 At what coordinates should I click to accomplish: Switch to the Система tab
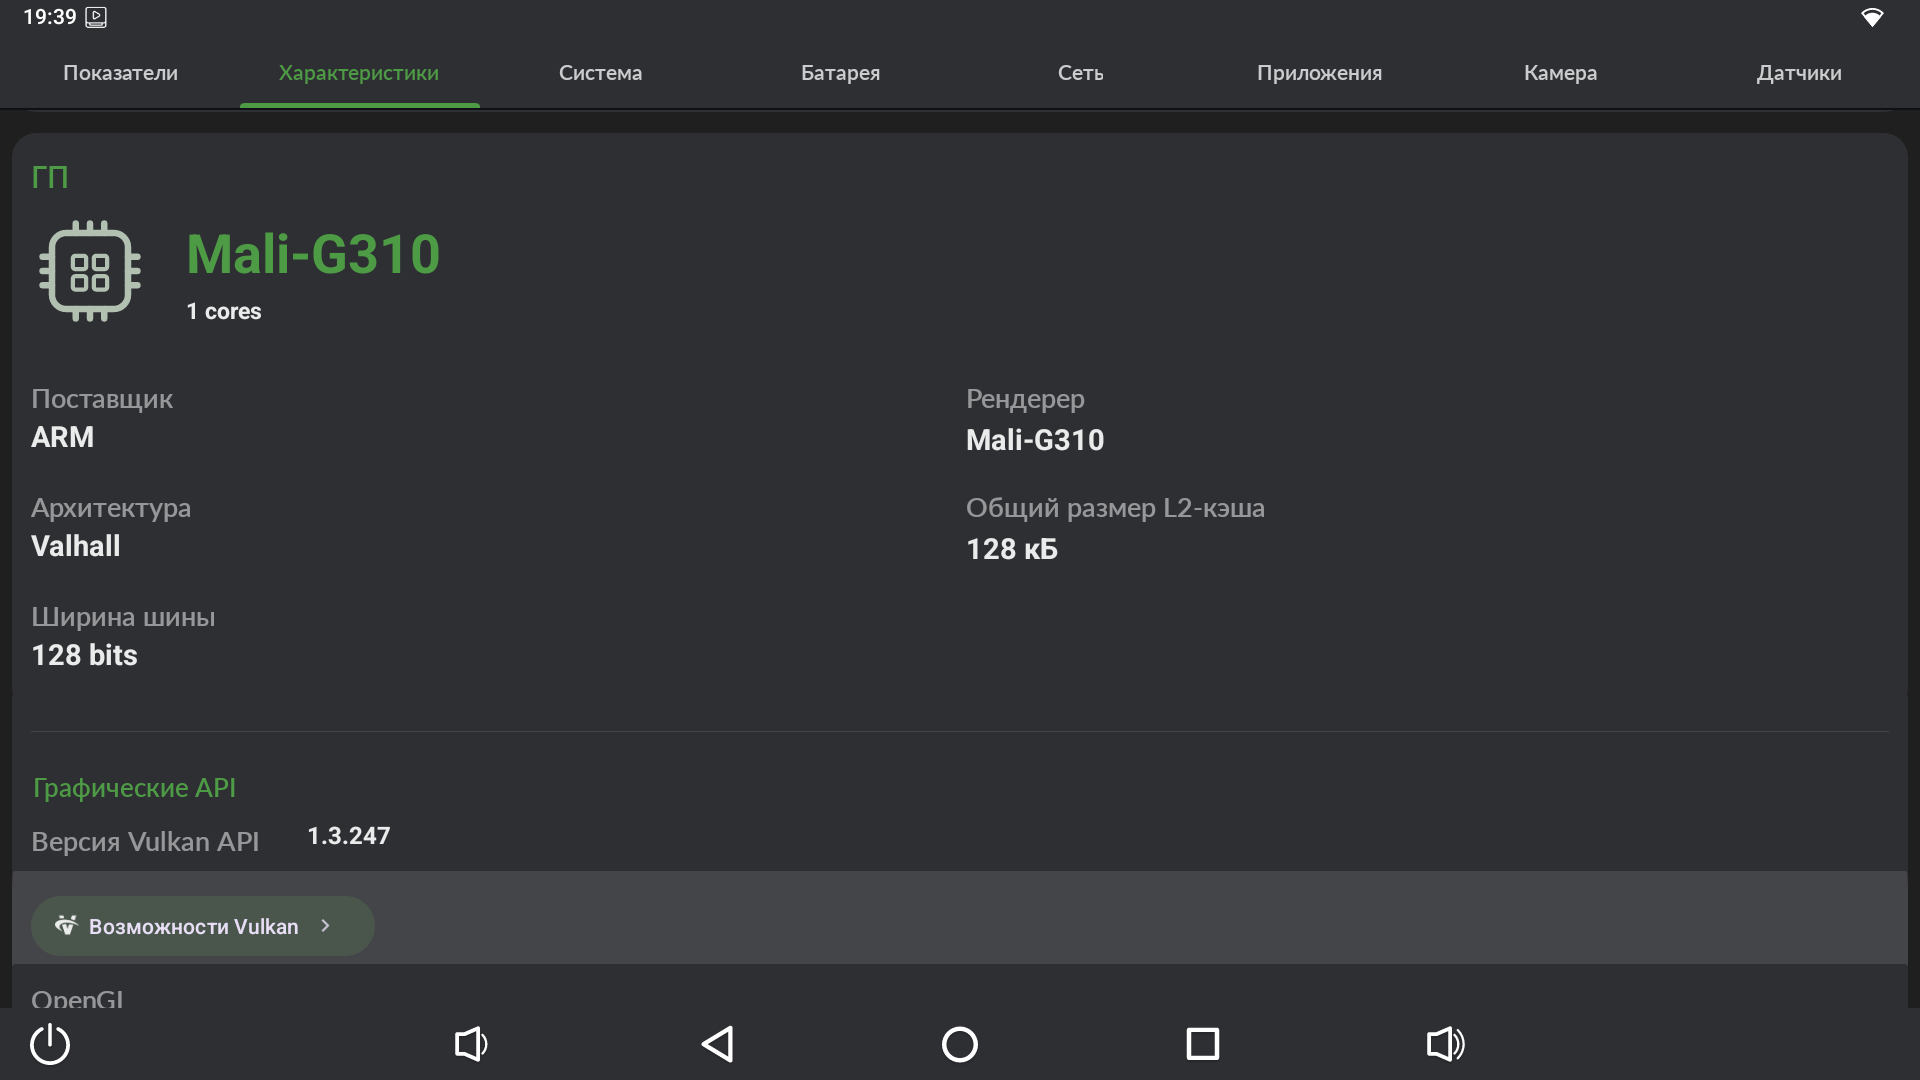pos(600,73)
